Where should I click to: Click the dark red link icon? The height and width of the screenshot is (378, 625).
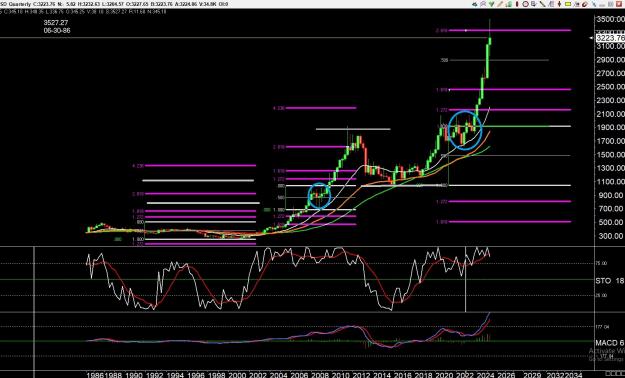point(584,4)
